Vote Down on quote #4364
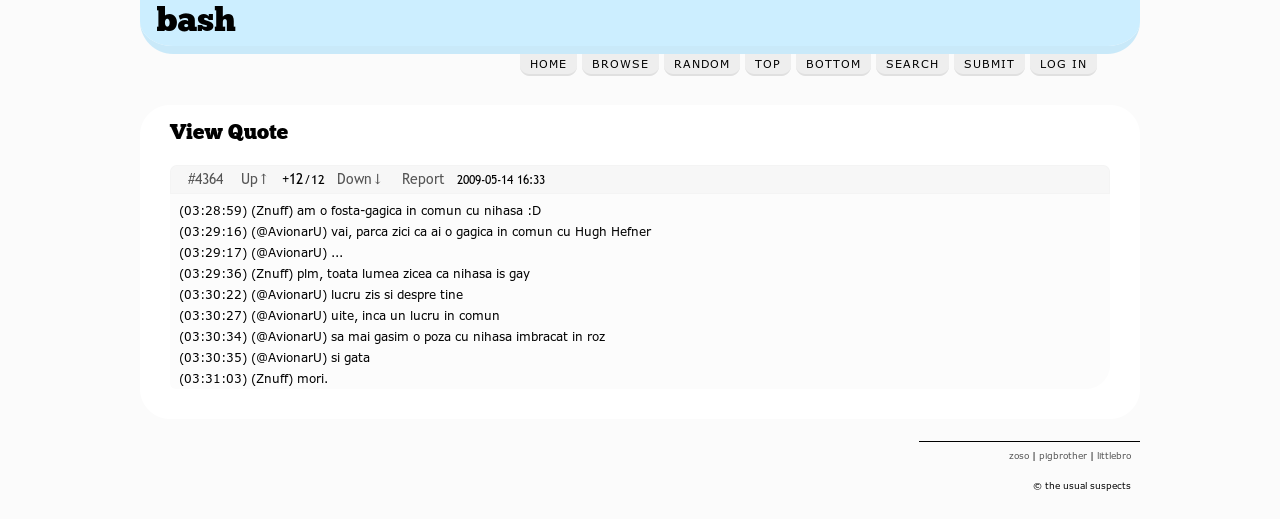Screen dimensions: 1280x519 point(359,179)
